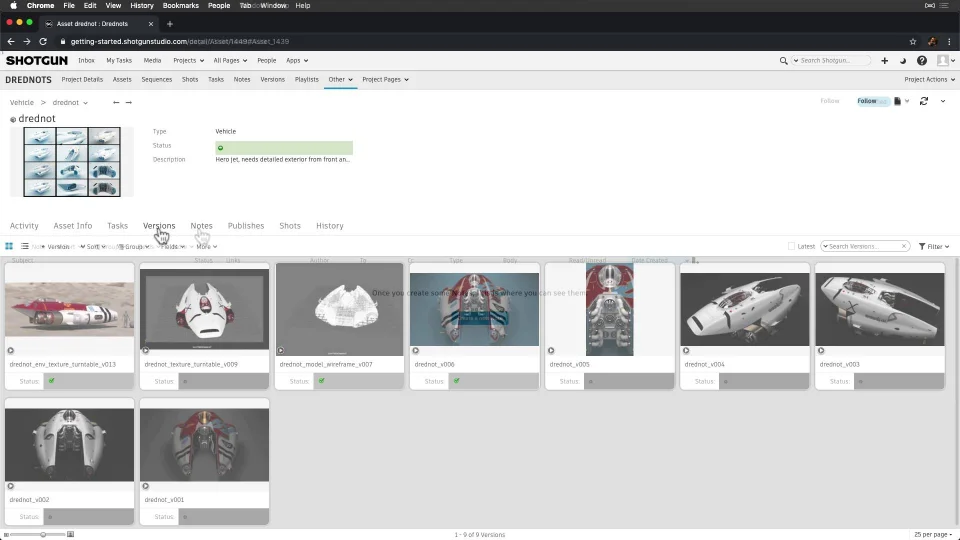960x540 pixels.
Task: Go to previous asset arrow
Action: tap(116, 102)
